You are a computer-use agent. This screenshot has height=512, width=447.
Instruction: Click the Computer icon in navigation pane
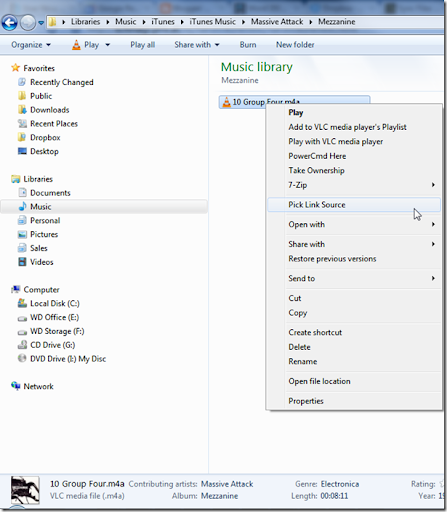(x=15, y=289)
